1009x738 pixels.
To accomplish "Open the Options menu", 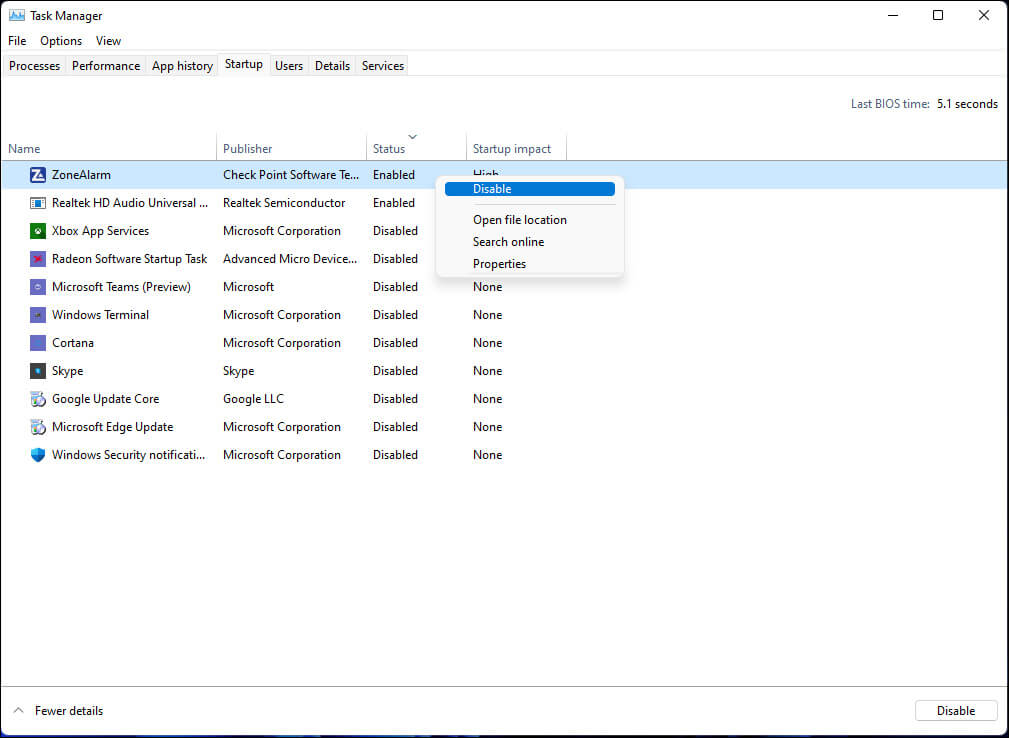I will pos(61,41).
